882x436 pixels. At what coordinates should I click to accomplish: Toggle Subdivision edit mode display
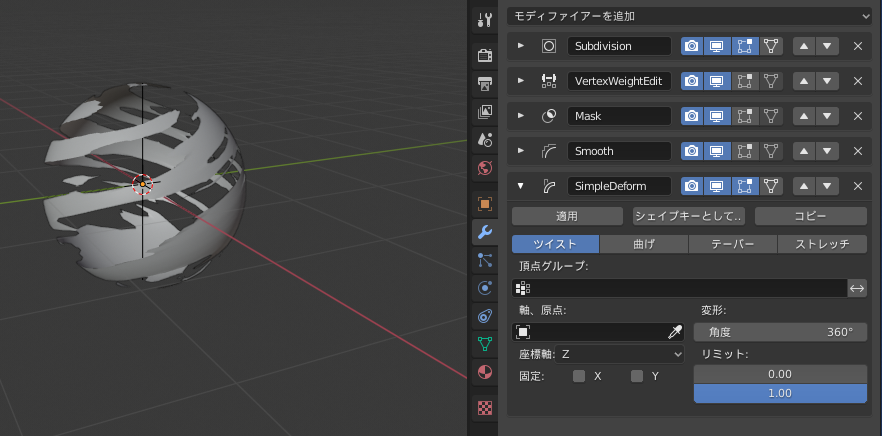[x=745, y=46]
